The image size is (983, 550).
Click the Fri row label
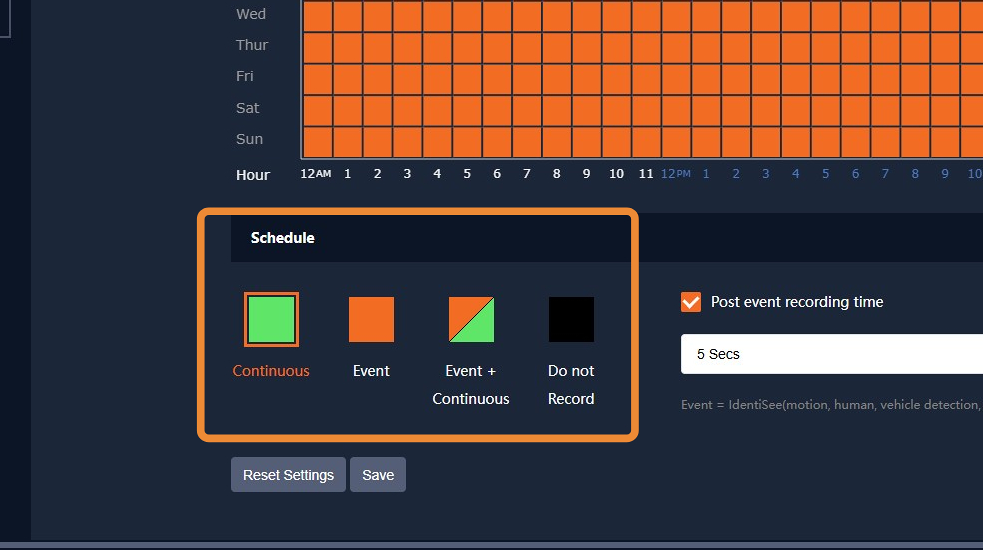point(244,76)
